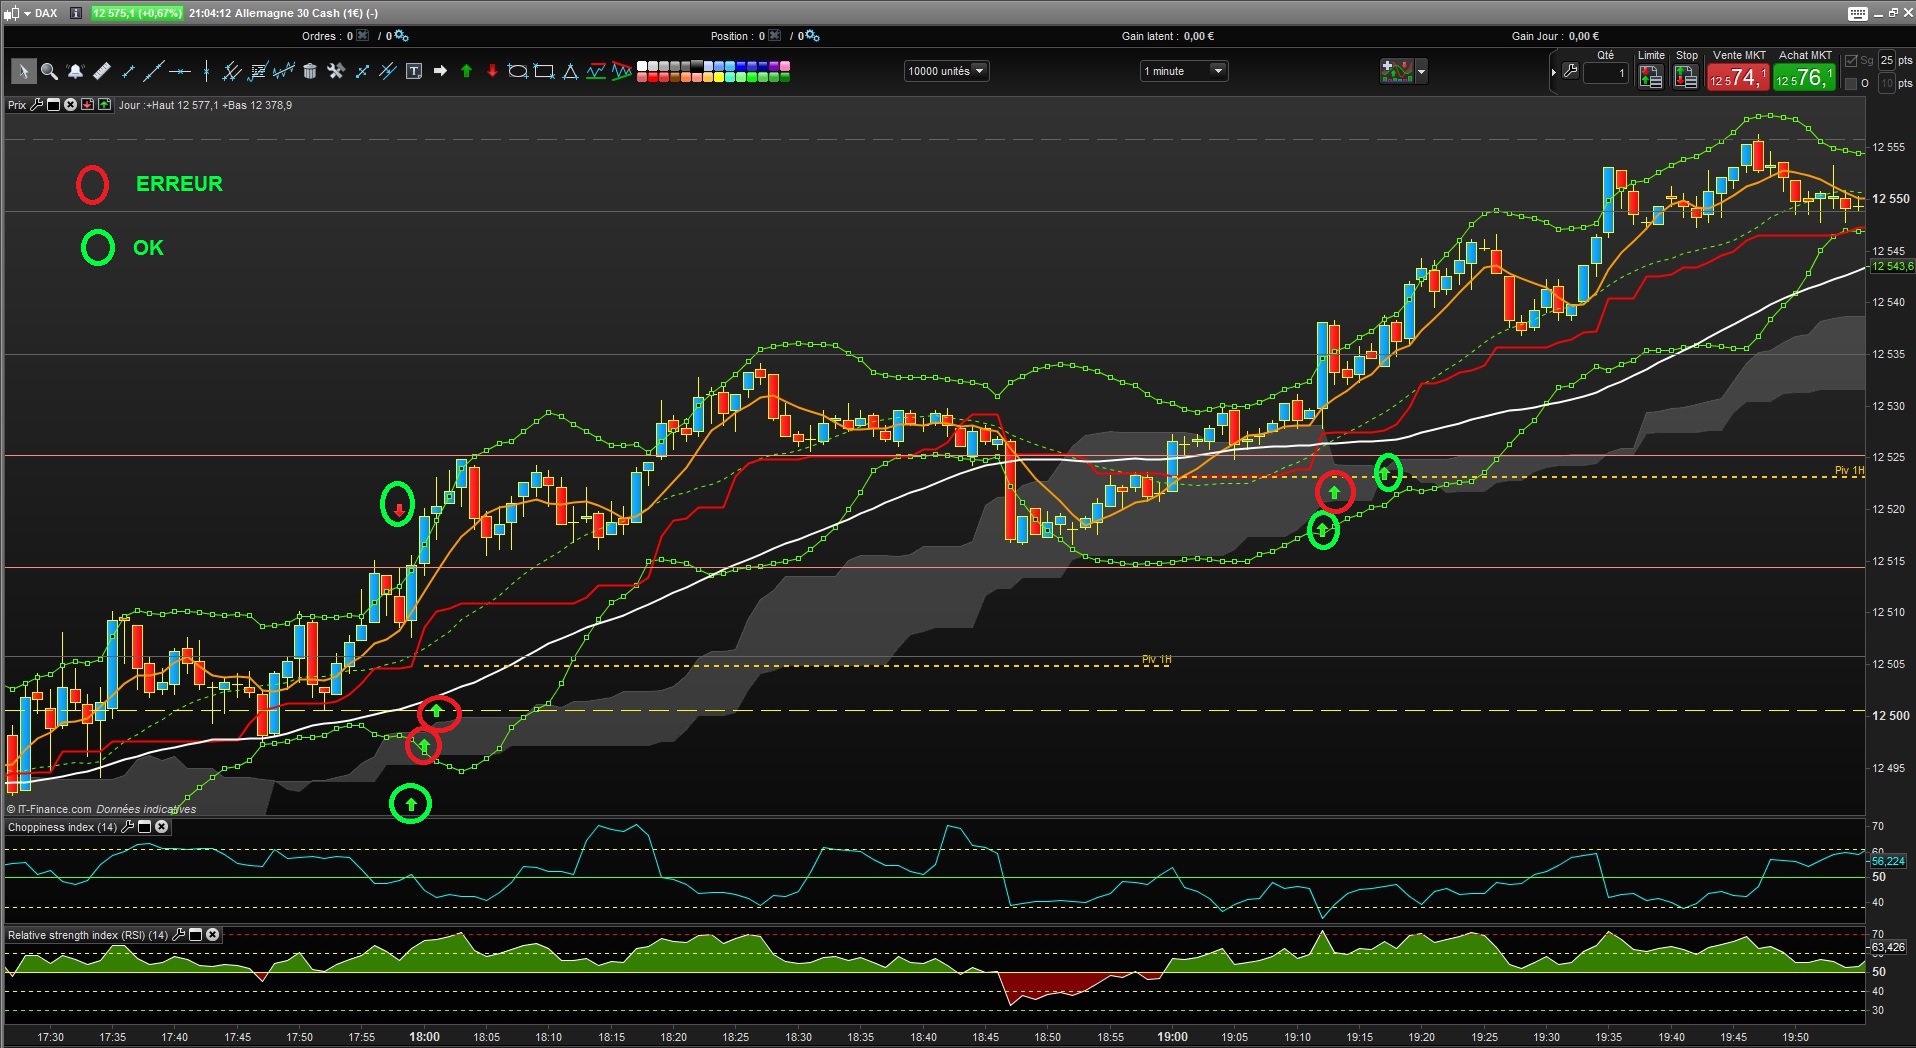Click the green up-arrow buy marker tool
Image resolution: width=1916 pixels, height=1048 pixels.
tap(465, 71)
